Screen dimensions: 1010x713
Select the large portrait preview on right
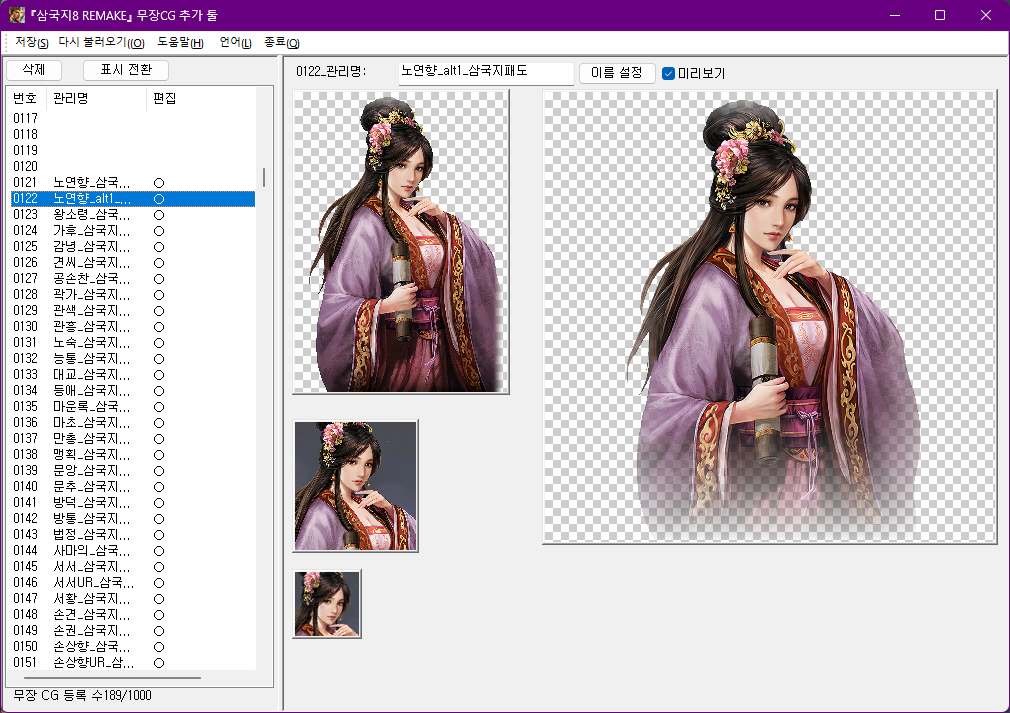[x=770, y=317]
